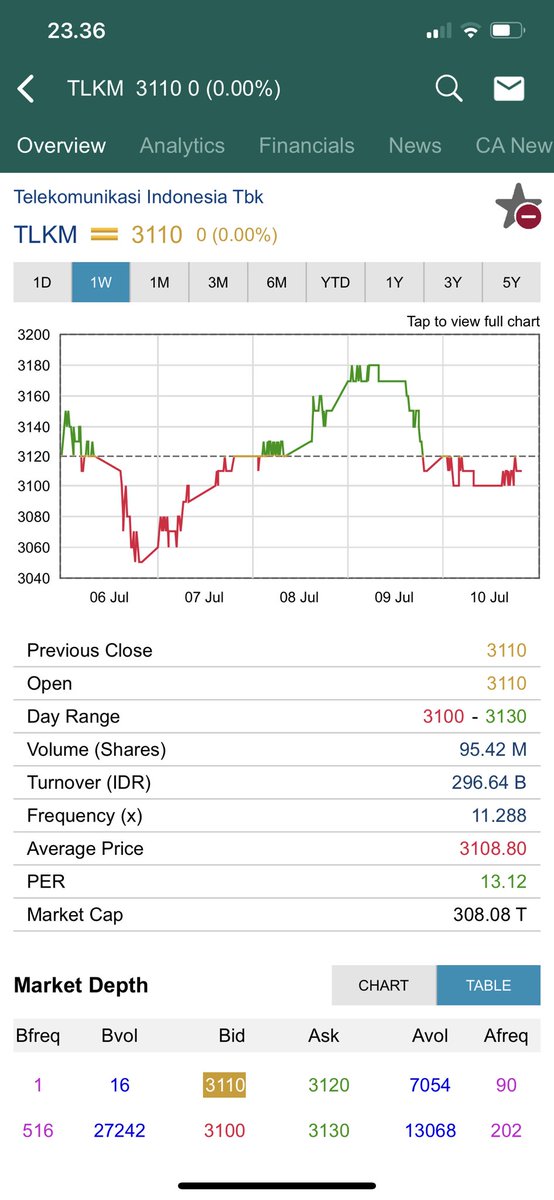Tap the battery icon in status bar
Image resolution: width=554 pixels, height=1200 pixels.
(509, 31)
